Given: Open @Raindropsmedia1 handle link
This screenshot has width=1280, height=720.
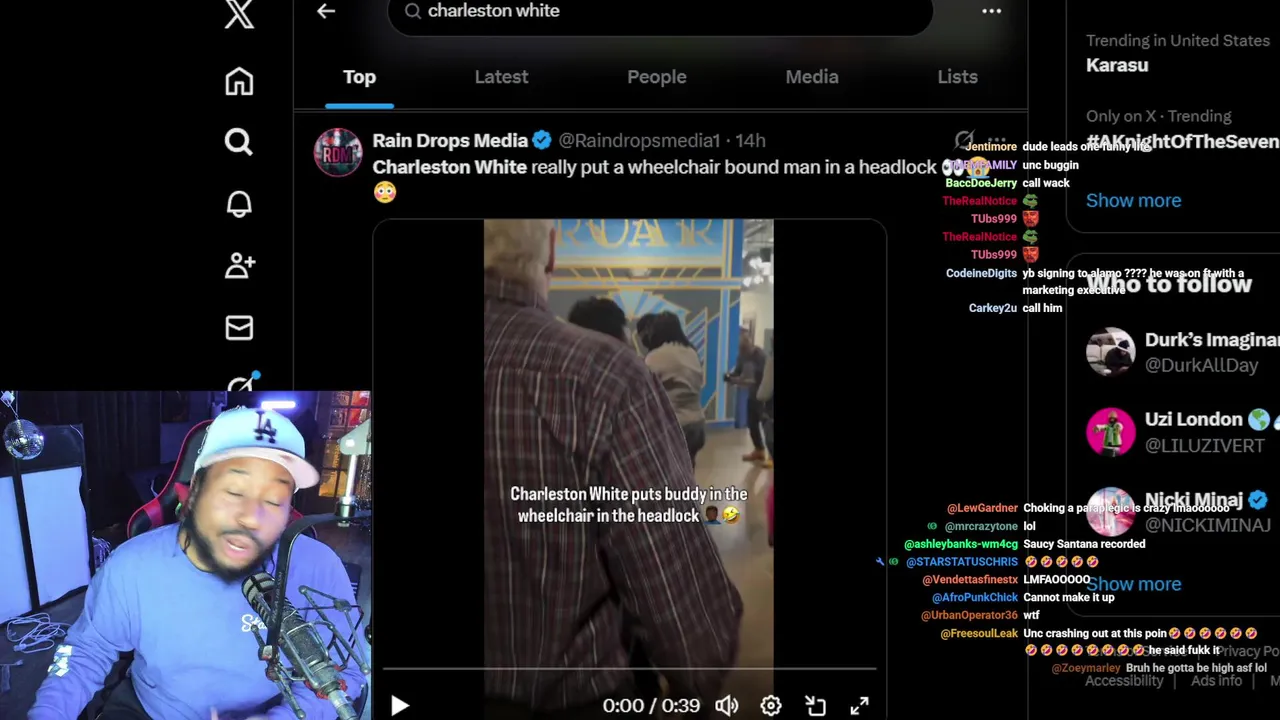Looking at the screenshot, I should click(x=639, y=141).
